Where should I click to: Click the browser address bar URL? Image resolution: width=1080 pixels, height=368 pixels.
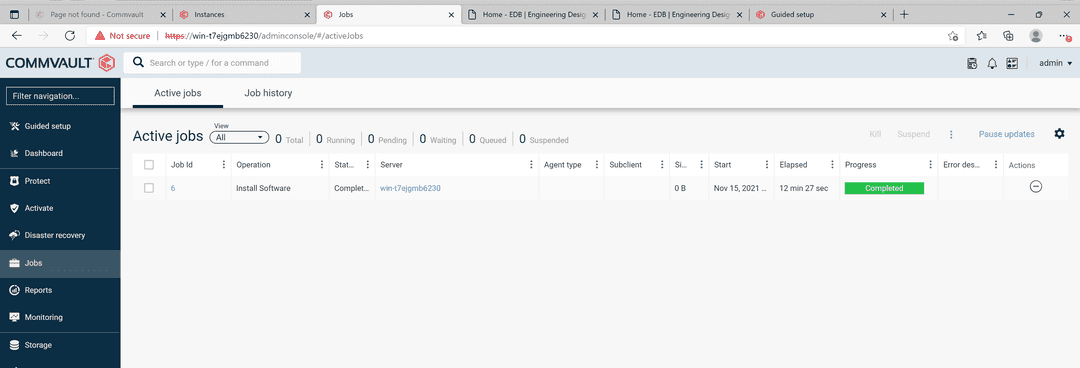point(264,36)
